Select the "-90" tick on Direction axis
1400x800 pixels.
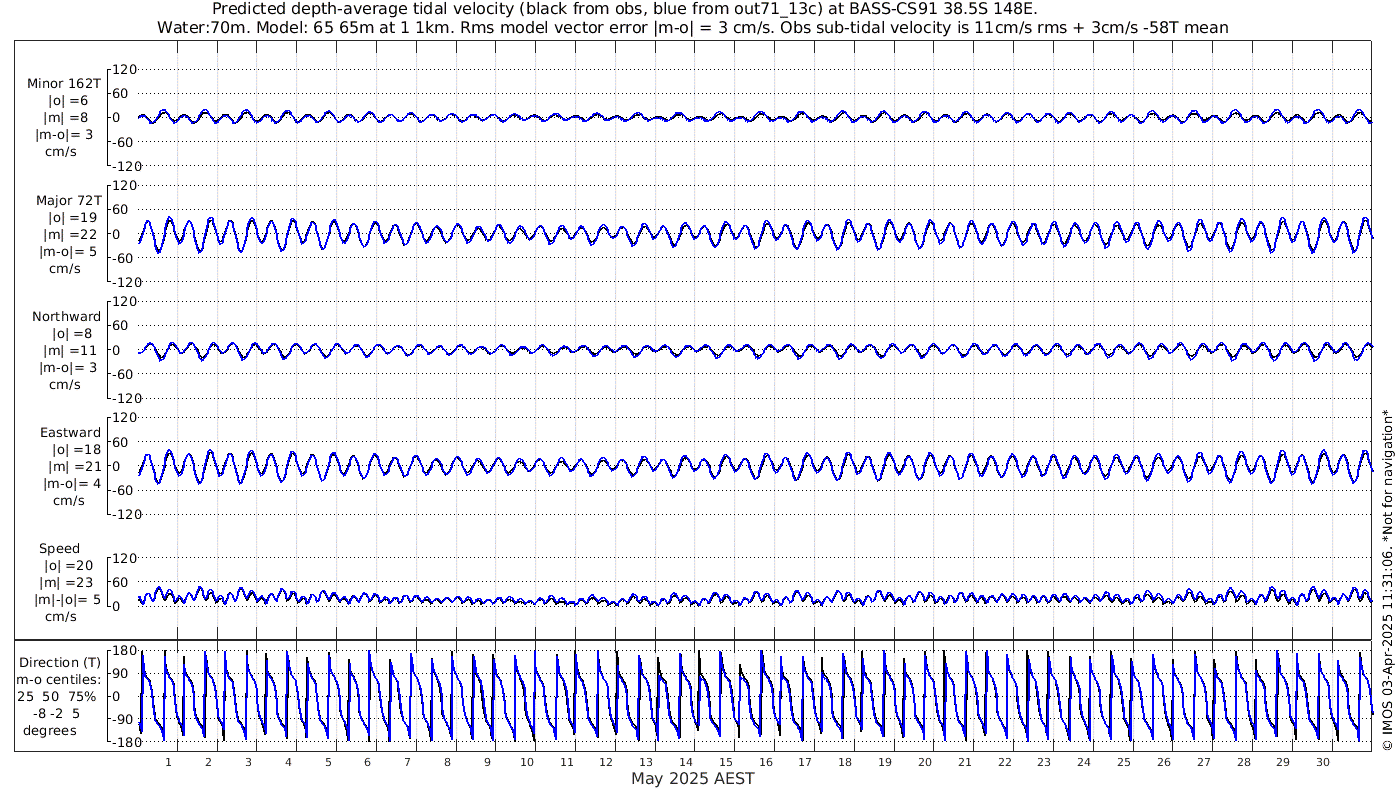click(x=123, y=719)
